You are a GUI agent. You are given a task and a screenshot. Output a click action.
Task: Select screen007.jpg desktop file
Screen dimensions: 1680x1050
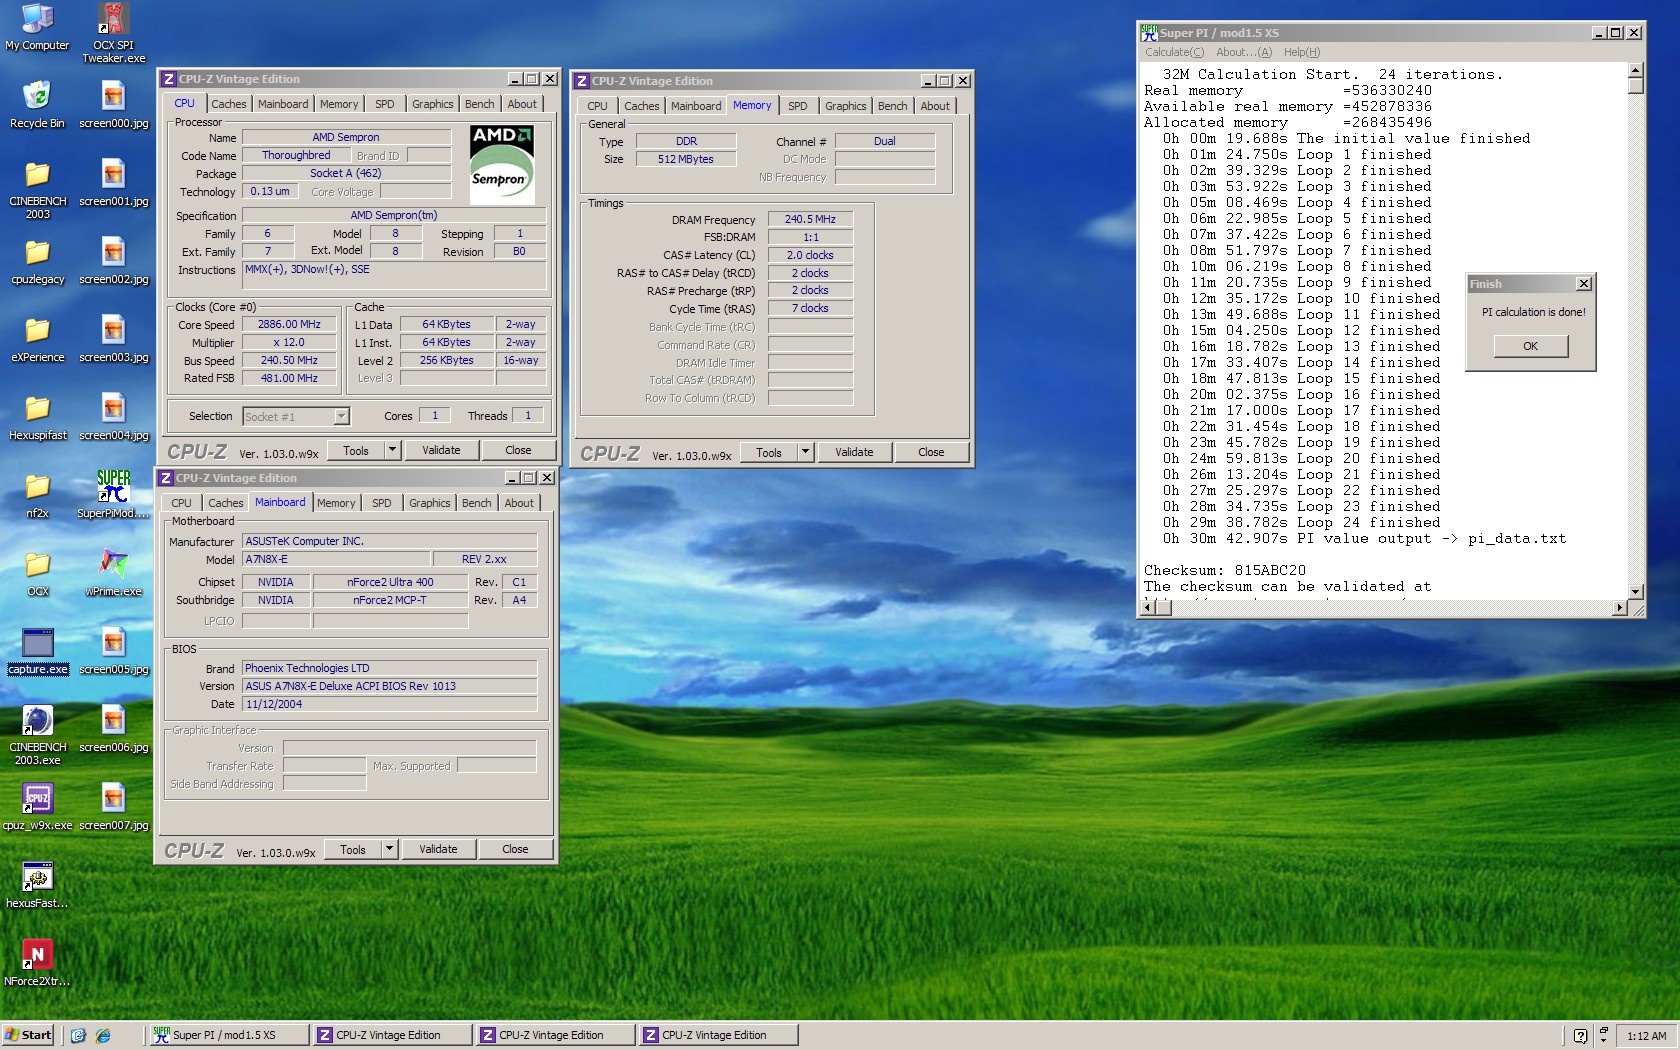(113, 807)
